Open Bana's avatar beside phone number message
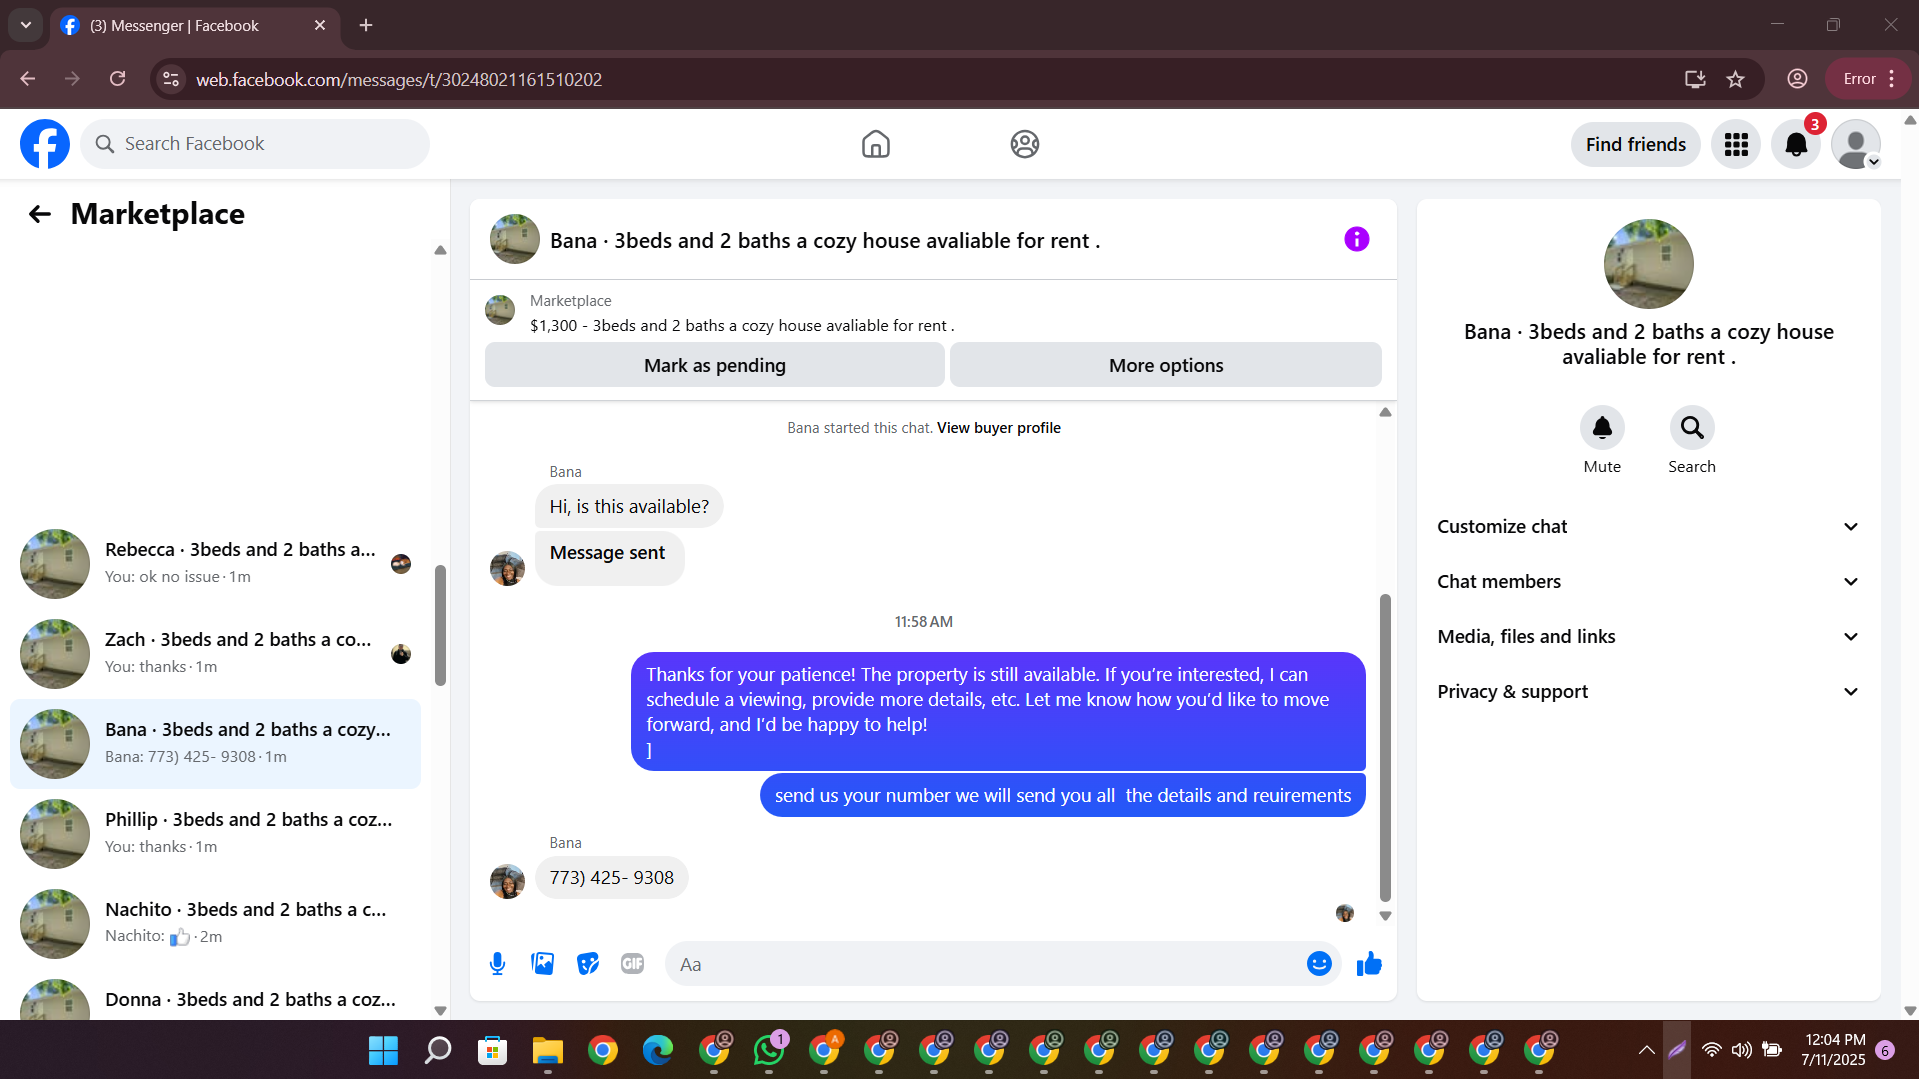 point(507,881)
